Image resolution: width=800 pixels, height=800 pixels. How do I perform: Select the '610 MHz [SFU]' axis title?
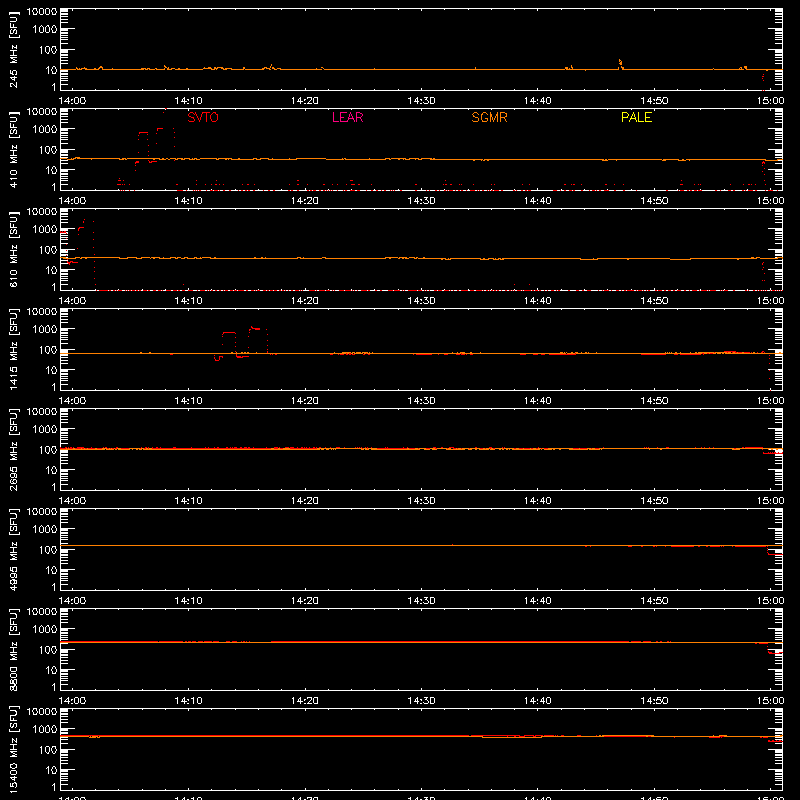coord(13,249)
